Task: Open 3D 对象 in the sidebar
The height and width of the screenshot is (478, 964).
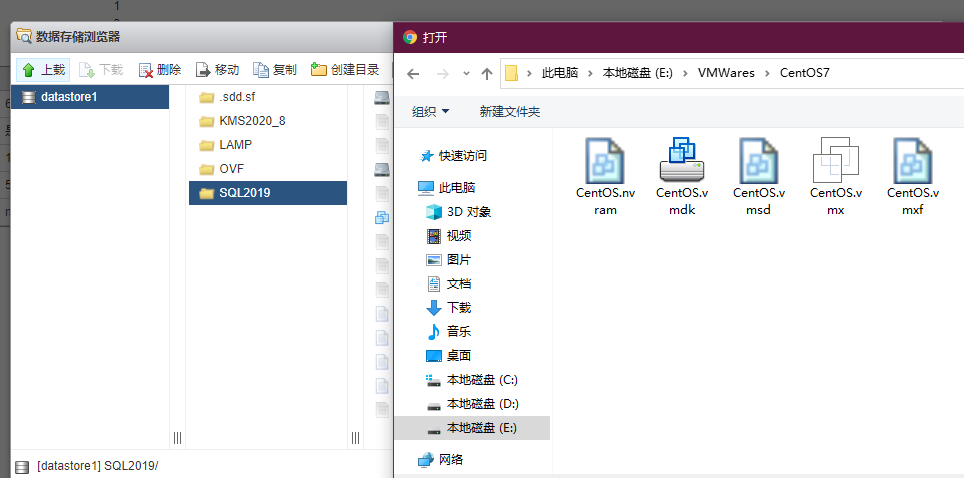Action: click(x=458, y=212)
